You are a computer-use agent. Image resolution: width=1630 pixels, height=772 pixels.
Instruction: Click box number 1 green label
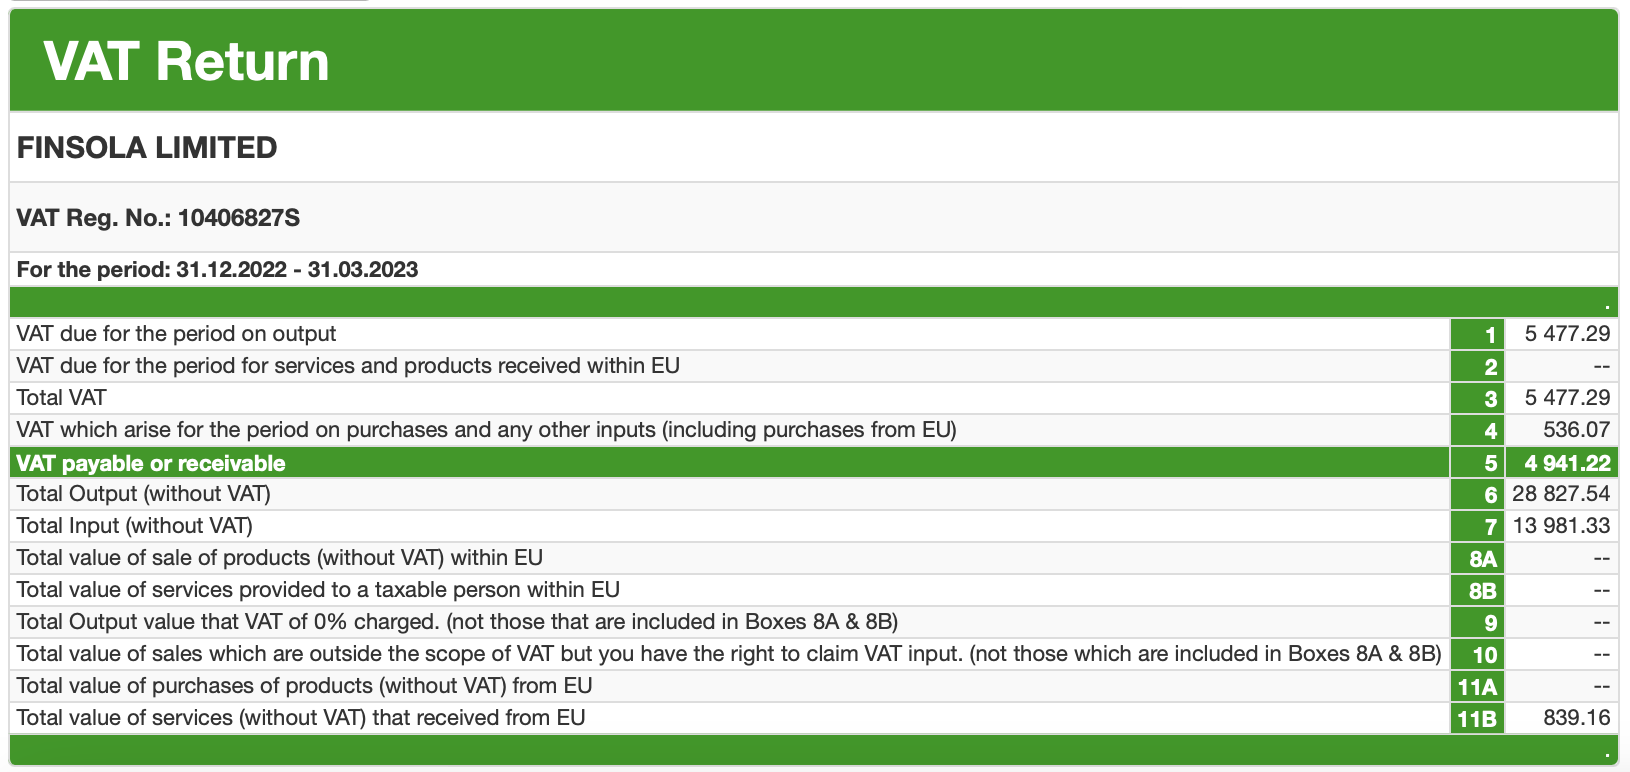tap(1478, 334)
